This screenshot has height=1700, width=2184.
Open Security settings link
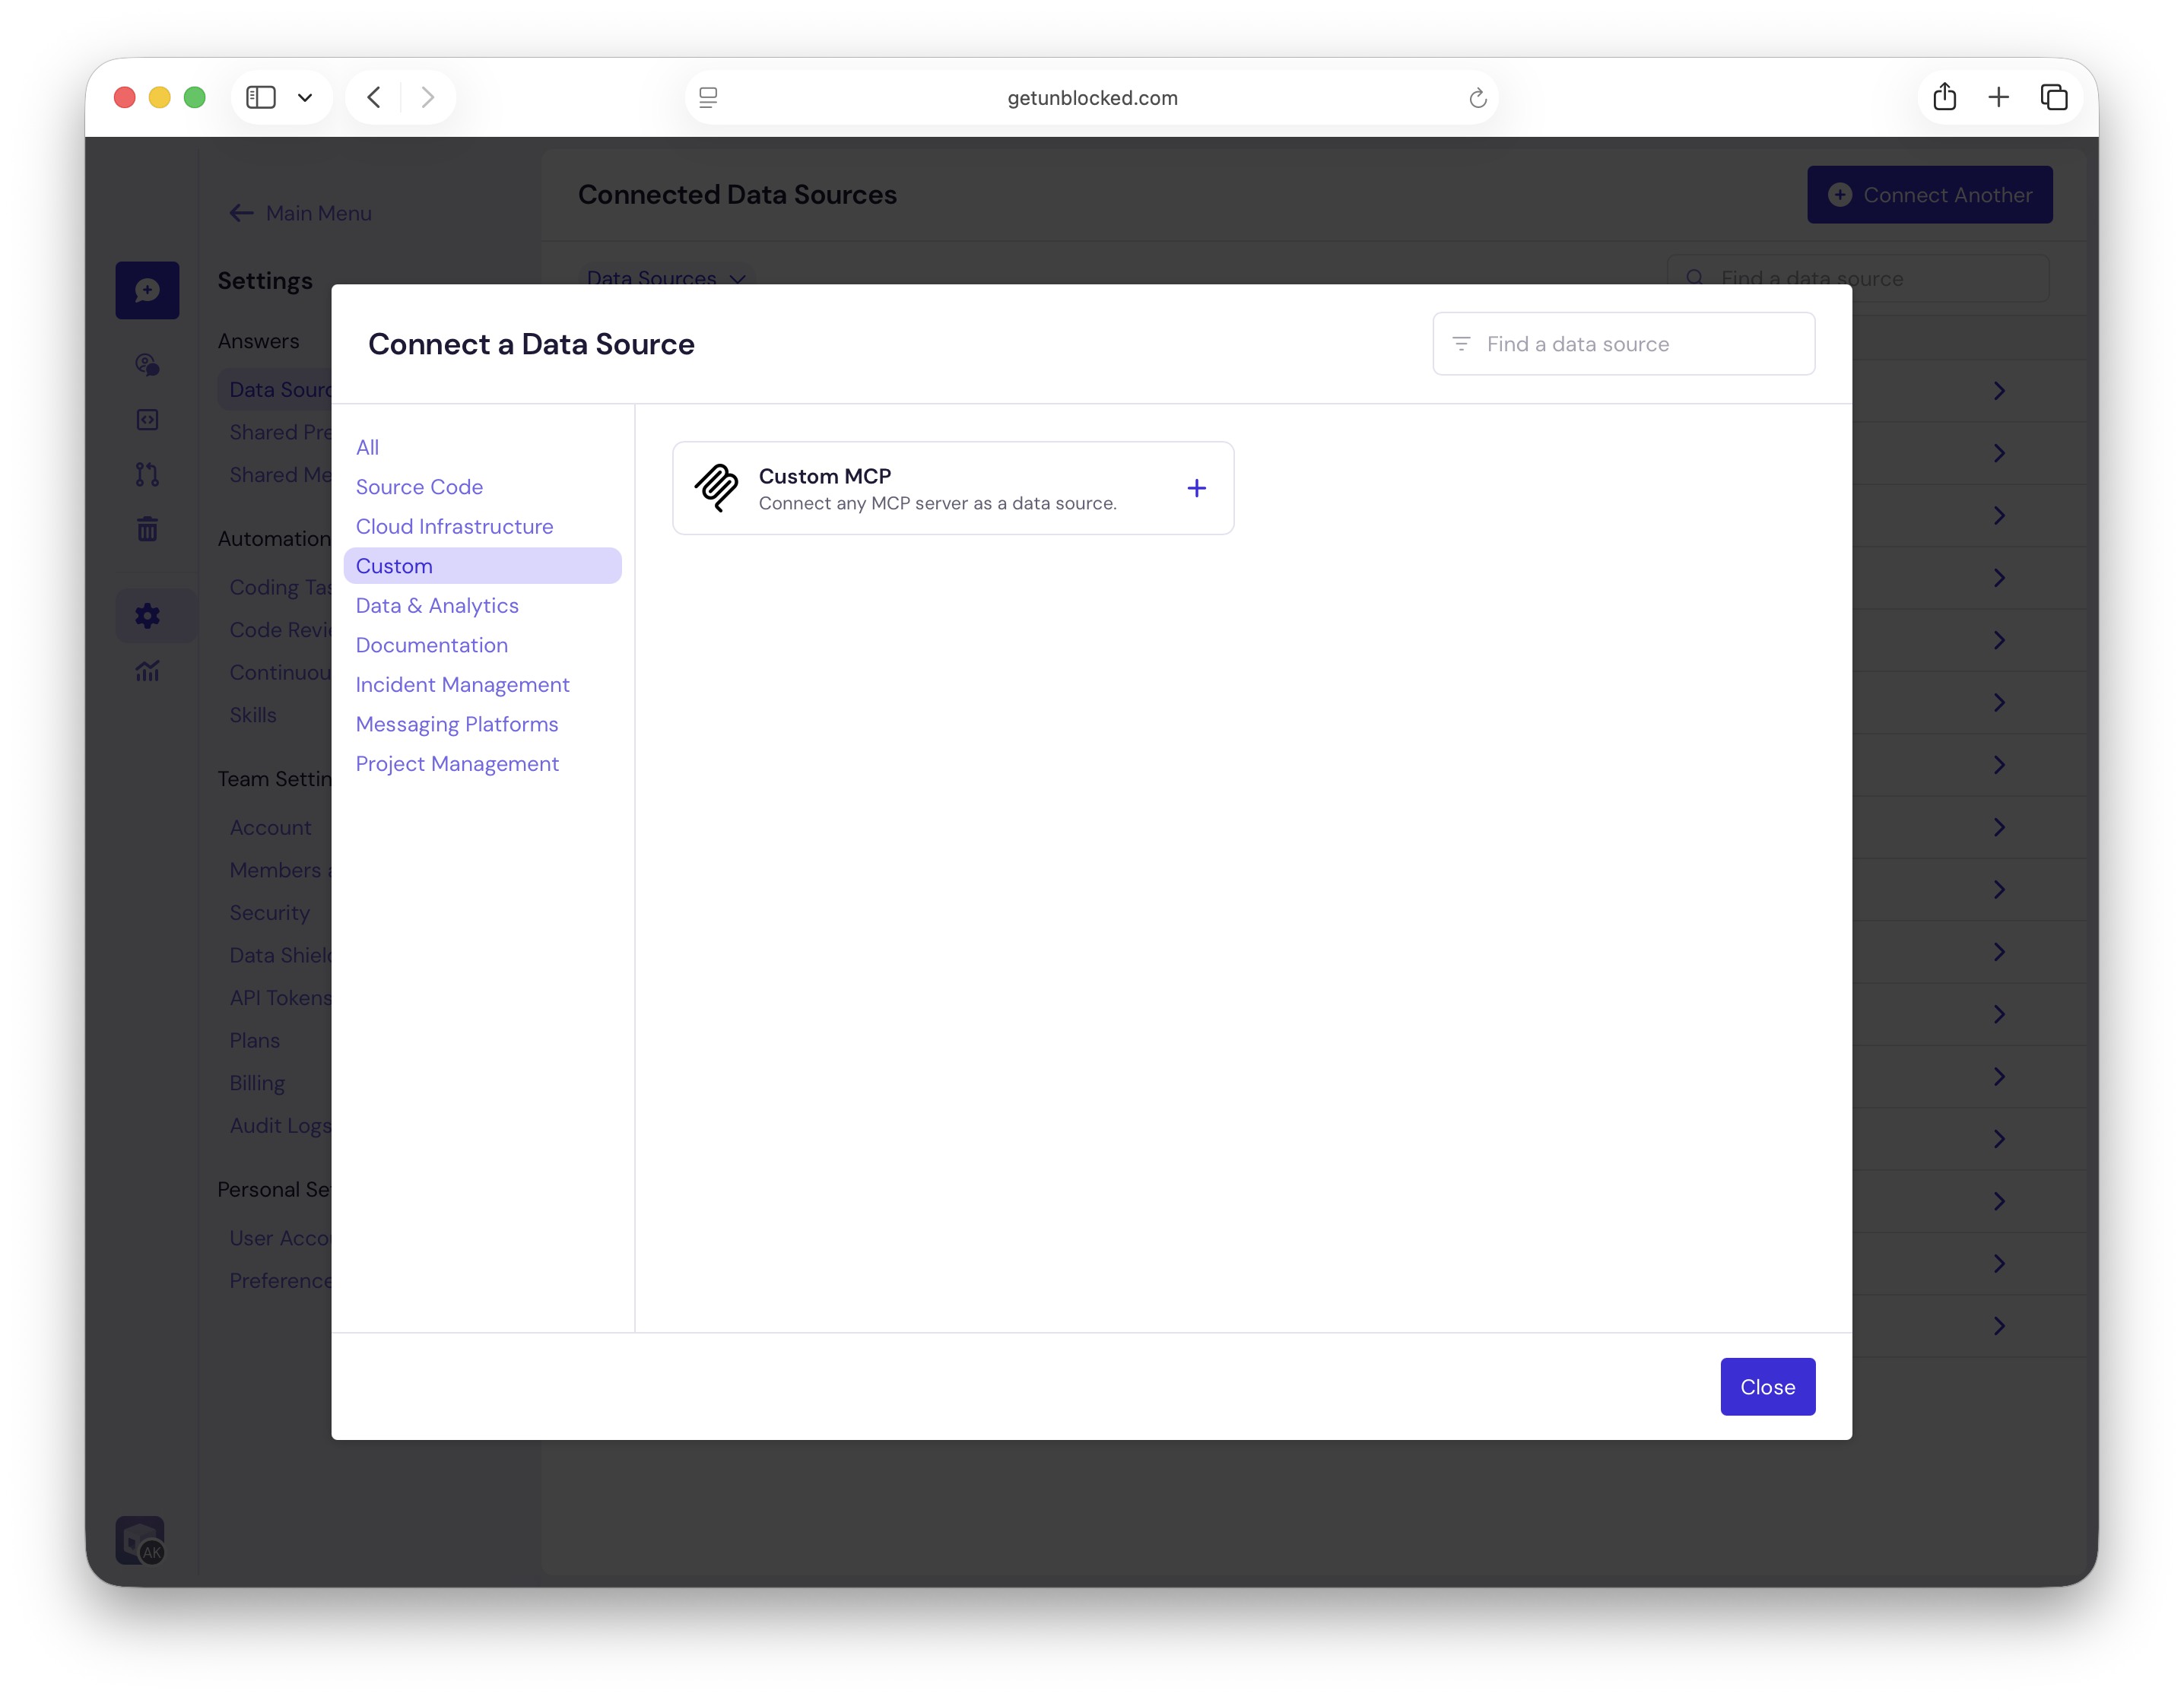coord(269,913)
